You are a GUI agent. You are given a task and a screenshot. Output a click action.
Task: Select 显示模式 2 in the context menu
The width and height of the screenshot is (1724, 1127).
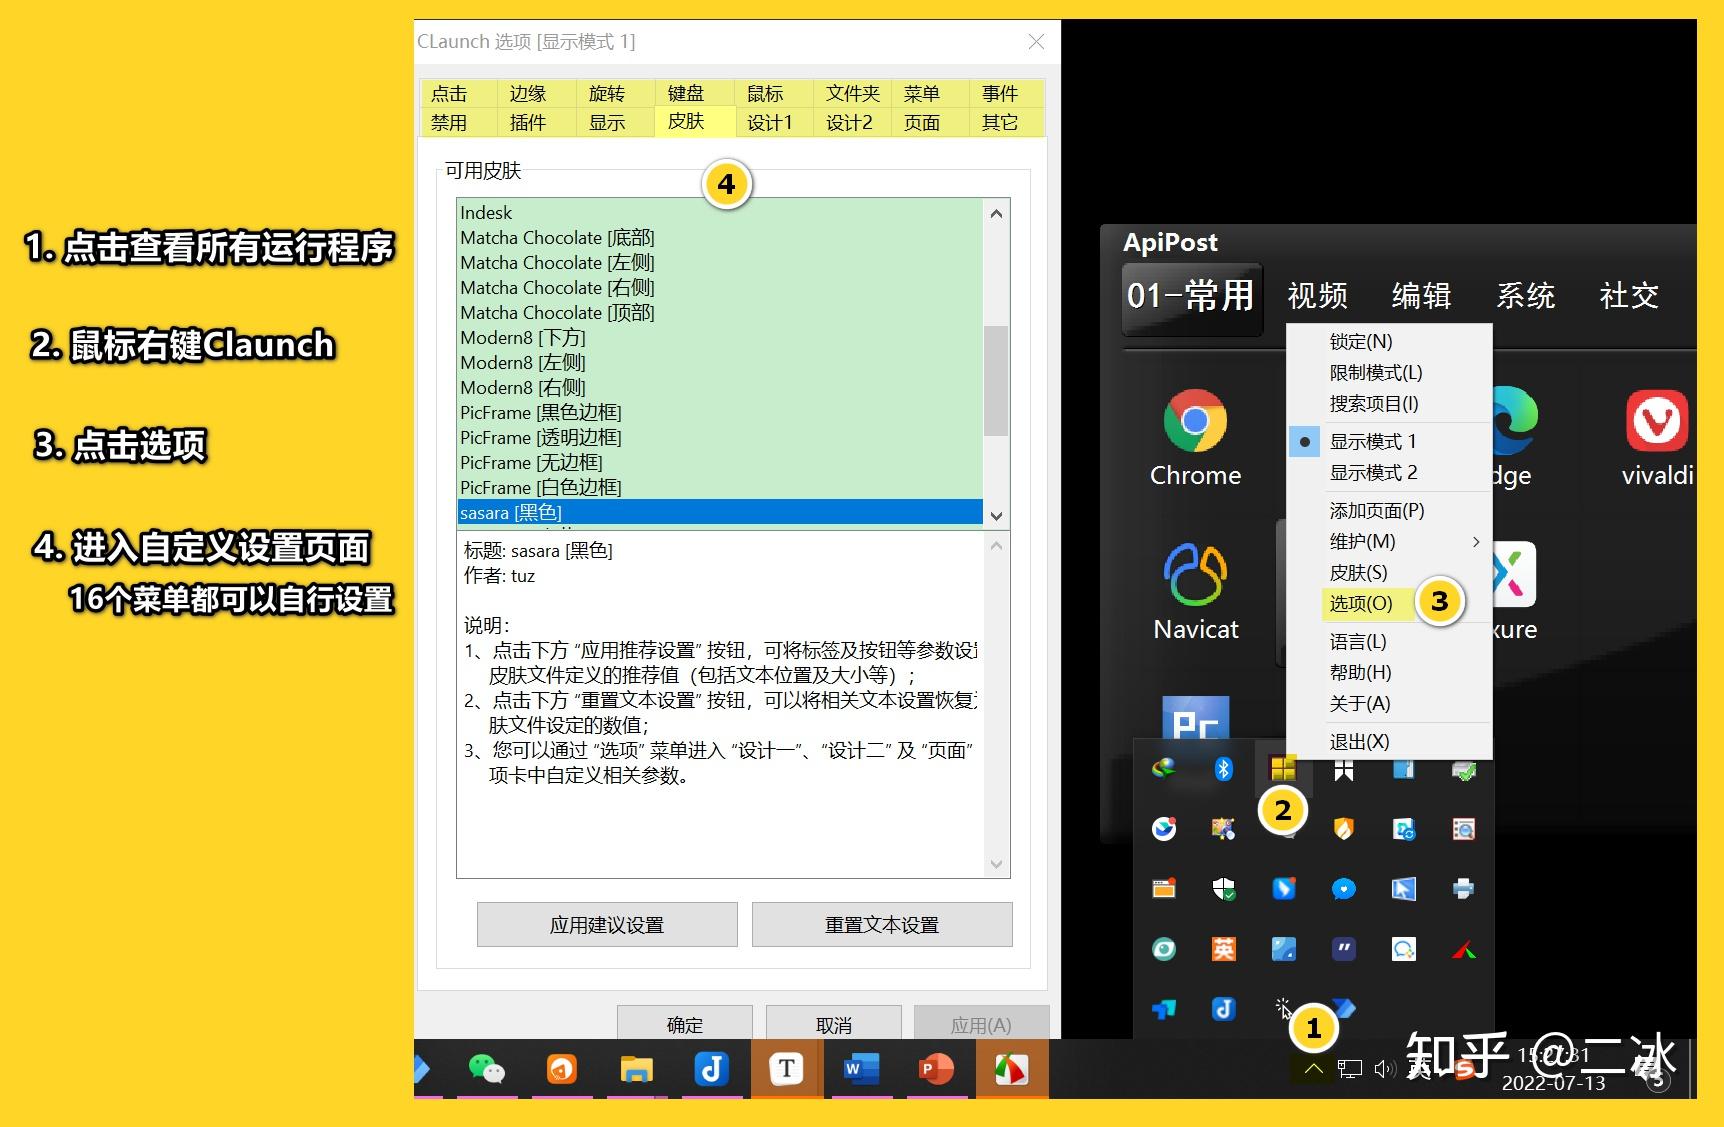point(1373,472)
